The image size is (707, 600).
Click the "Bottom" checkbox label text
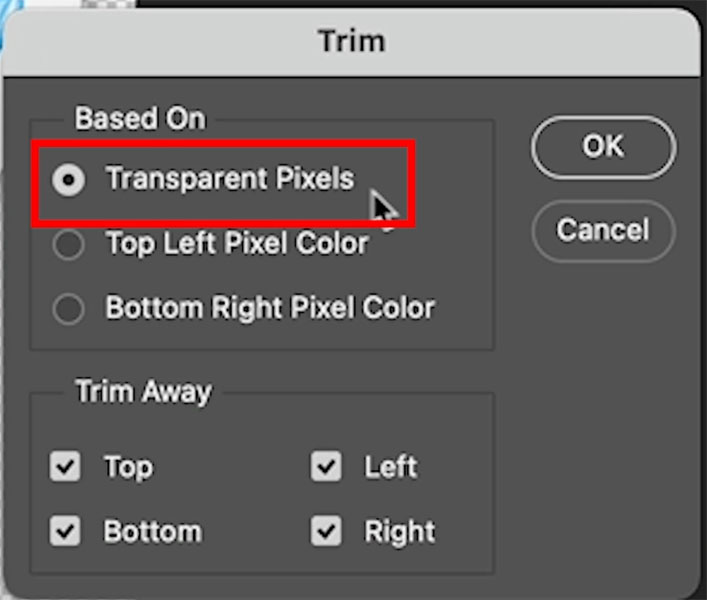[x=153, y=532]
